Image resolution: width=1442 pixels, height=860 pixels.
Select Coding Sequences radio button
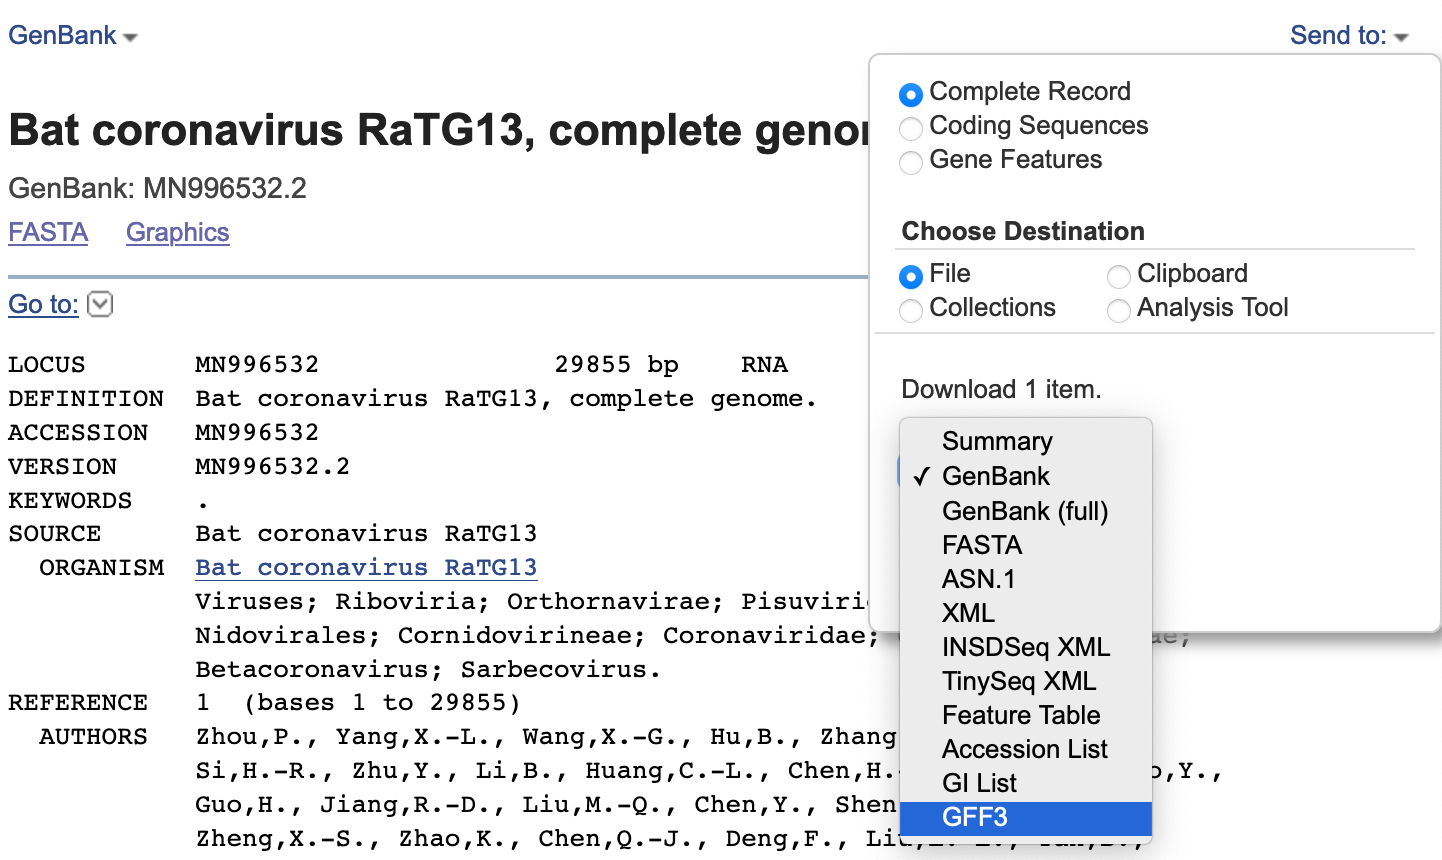tap(910, 129)
